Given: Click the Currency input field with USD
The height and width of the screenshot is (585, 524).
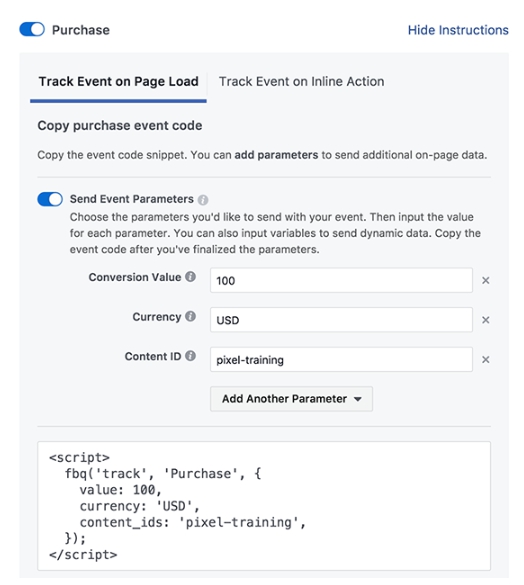Looking at the screenshot, I should (341, 320).
